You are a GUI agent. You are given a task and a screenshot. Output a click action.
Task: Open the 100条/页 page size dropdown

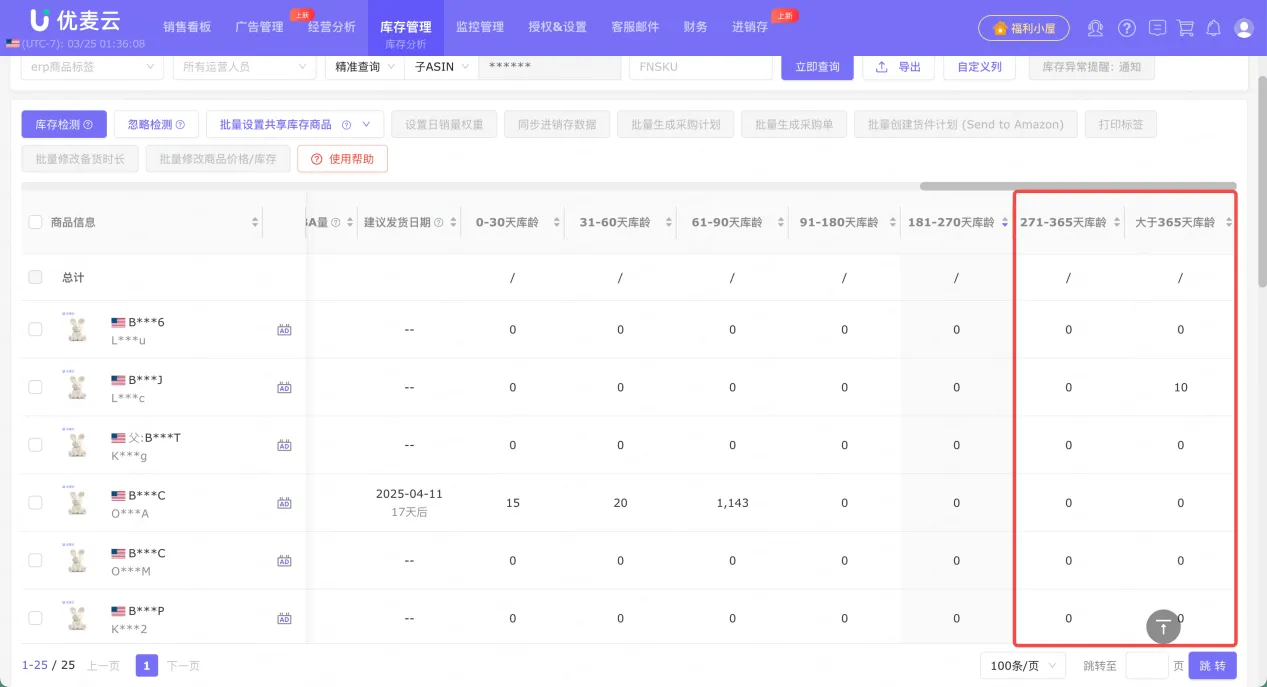click(x=1023, y=665)
